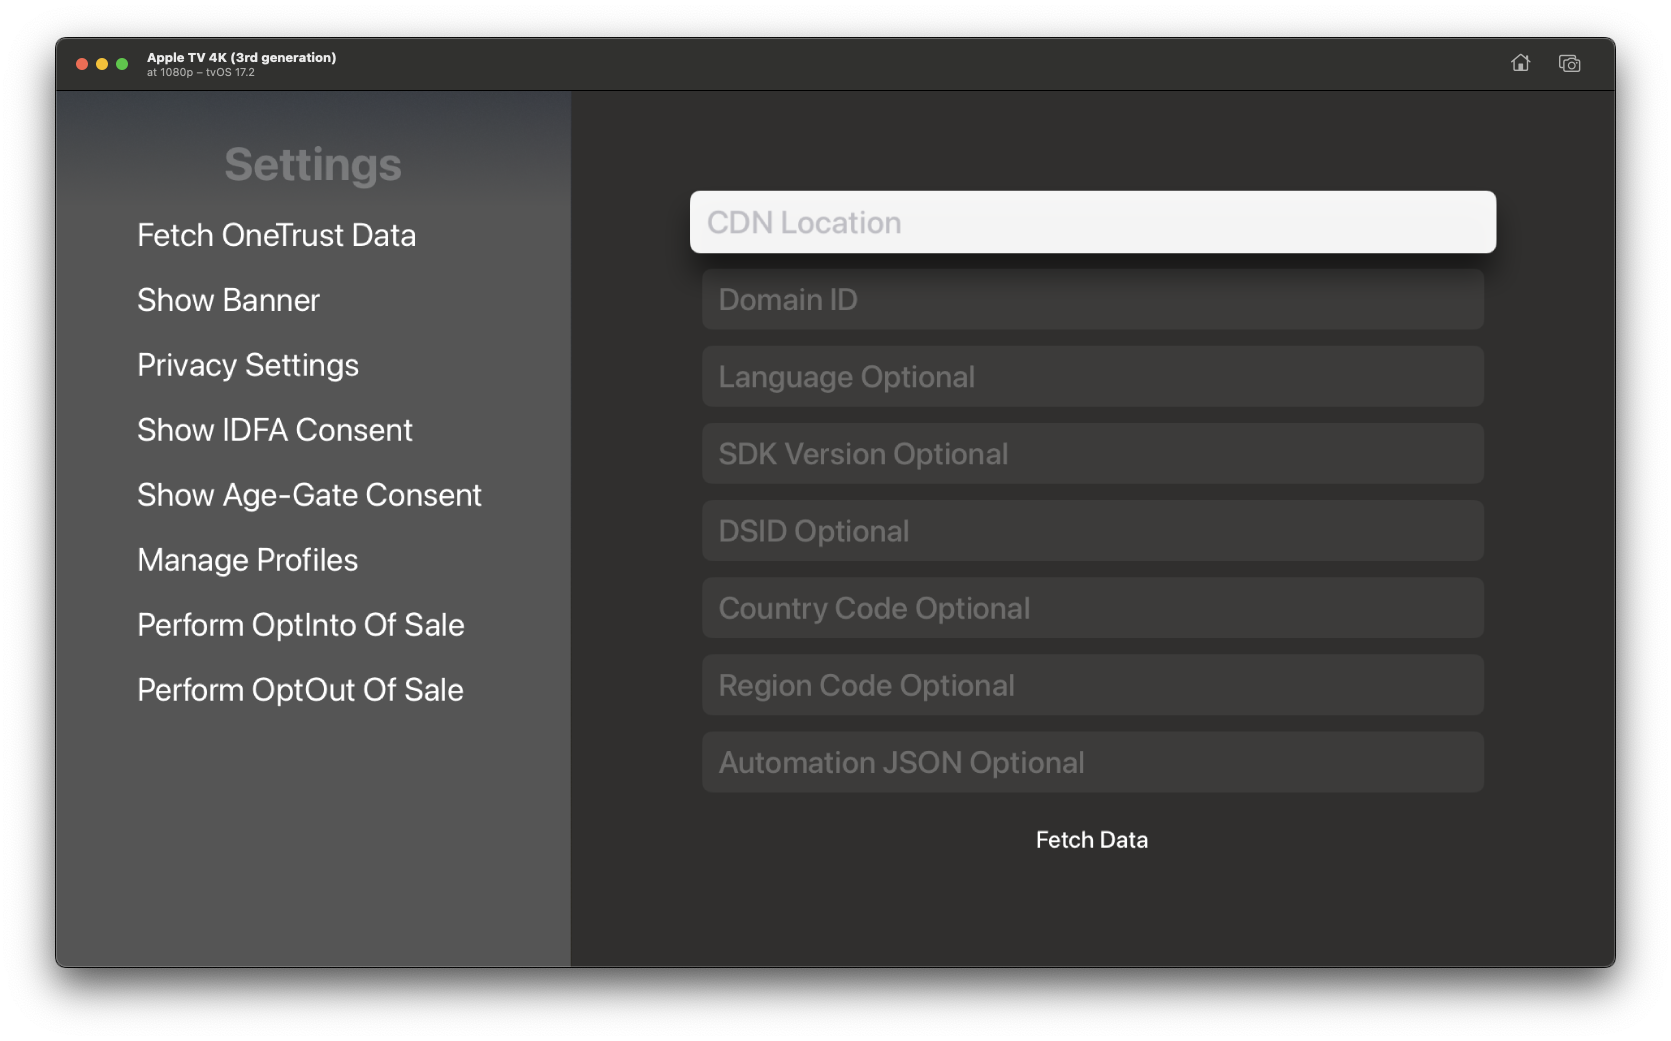This screenshot has width=1671, height=1041.
Task: Trigger Perform OptInto Of Sale
Action: click(300, 625)
